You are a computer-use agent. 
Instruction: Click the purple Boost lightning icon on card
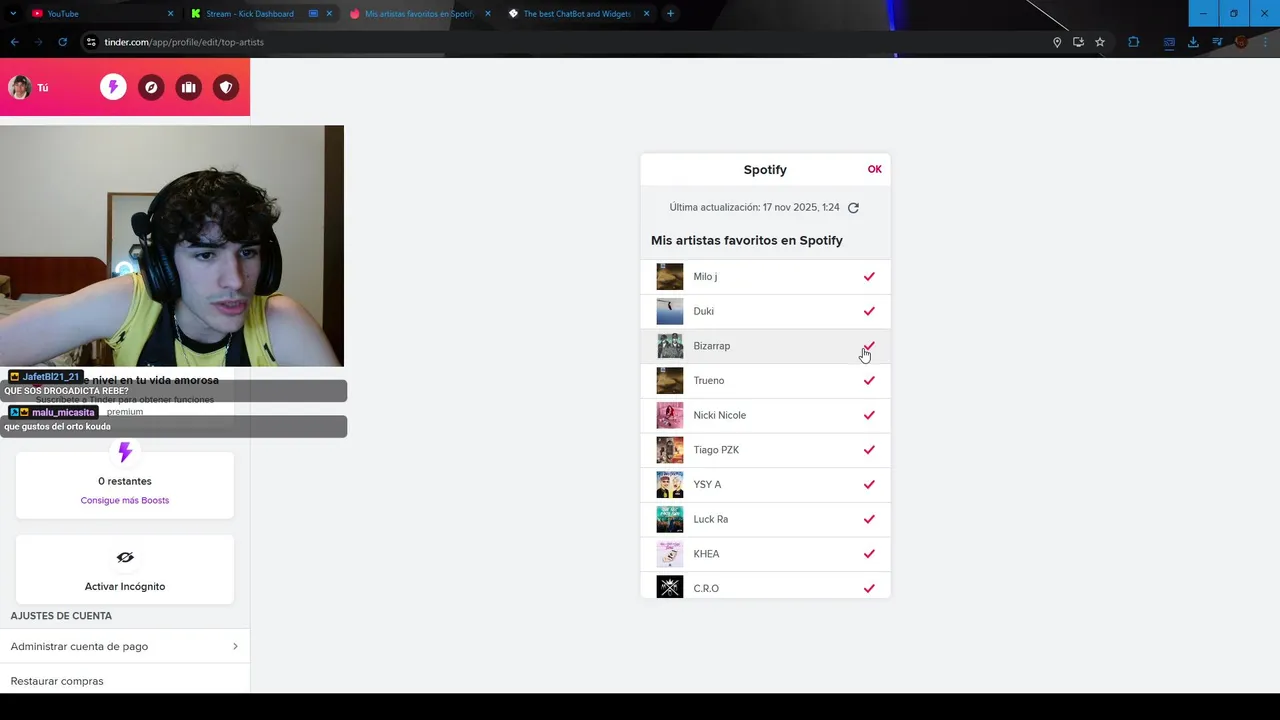(125, 453)
